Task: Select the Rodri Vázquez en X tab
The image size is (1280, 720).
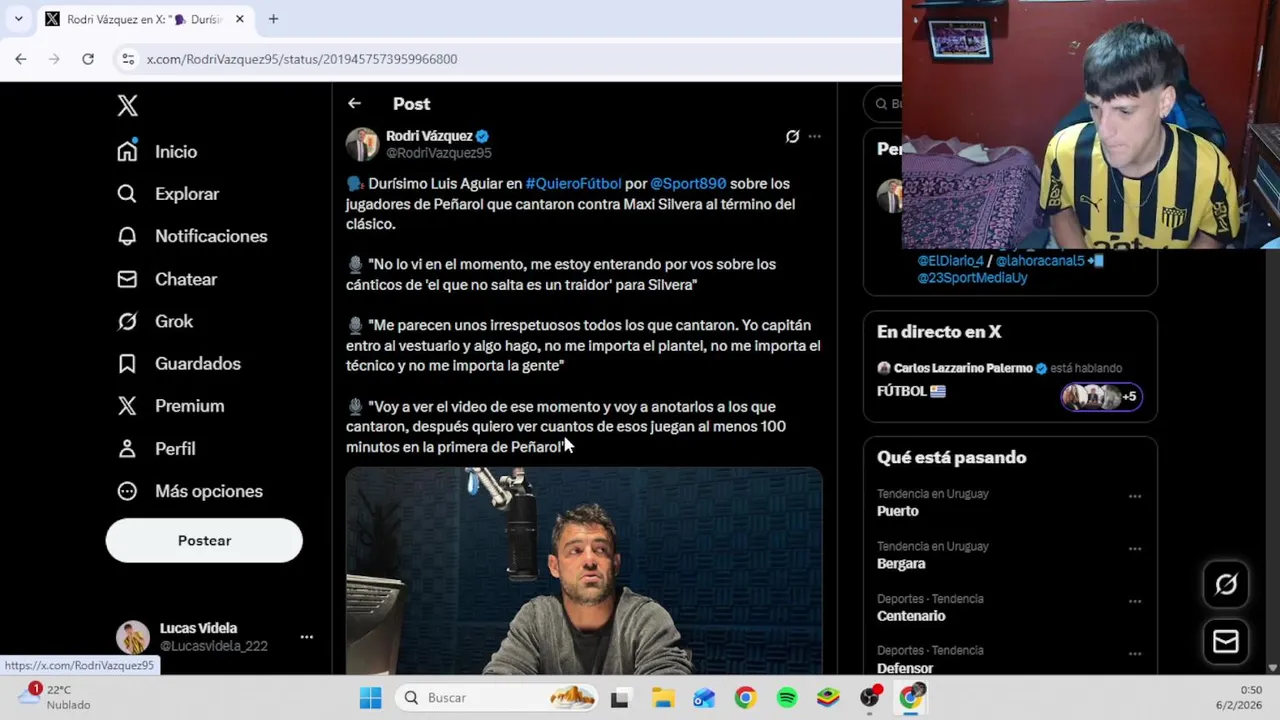Action: [x=145, y=19]
